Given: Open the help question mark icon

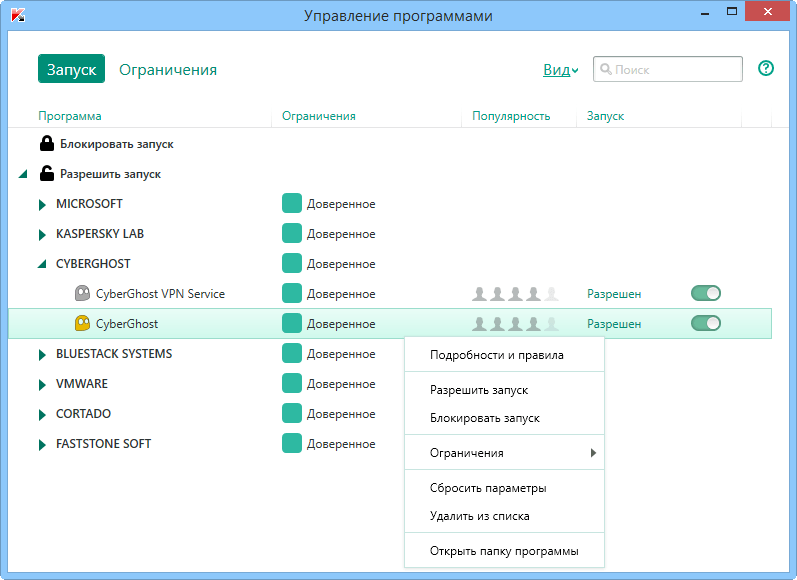Looking at the screenshot, I should click(x=765, y=68).
